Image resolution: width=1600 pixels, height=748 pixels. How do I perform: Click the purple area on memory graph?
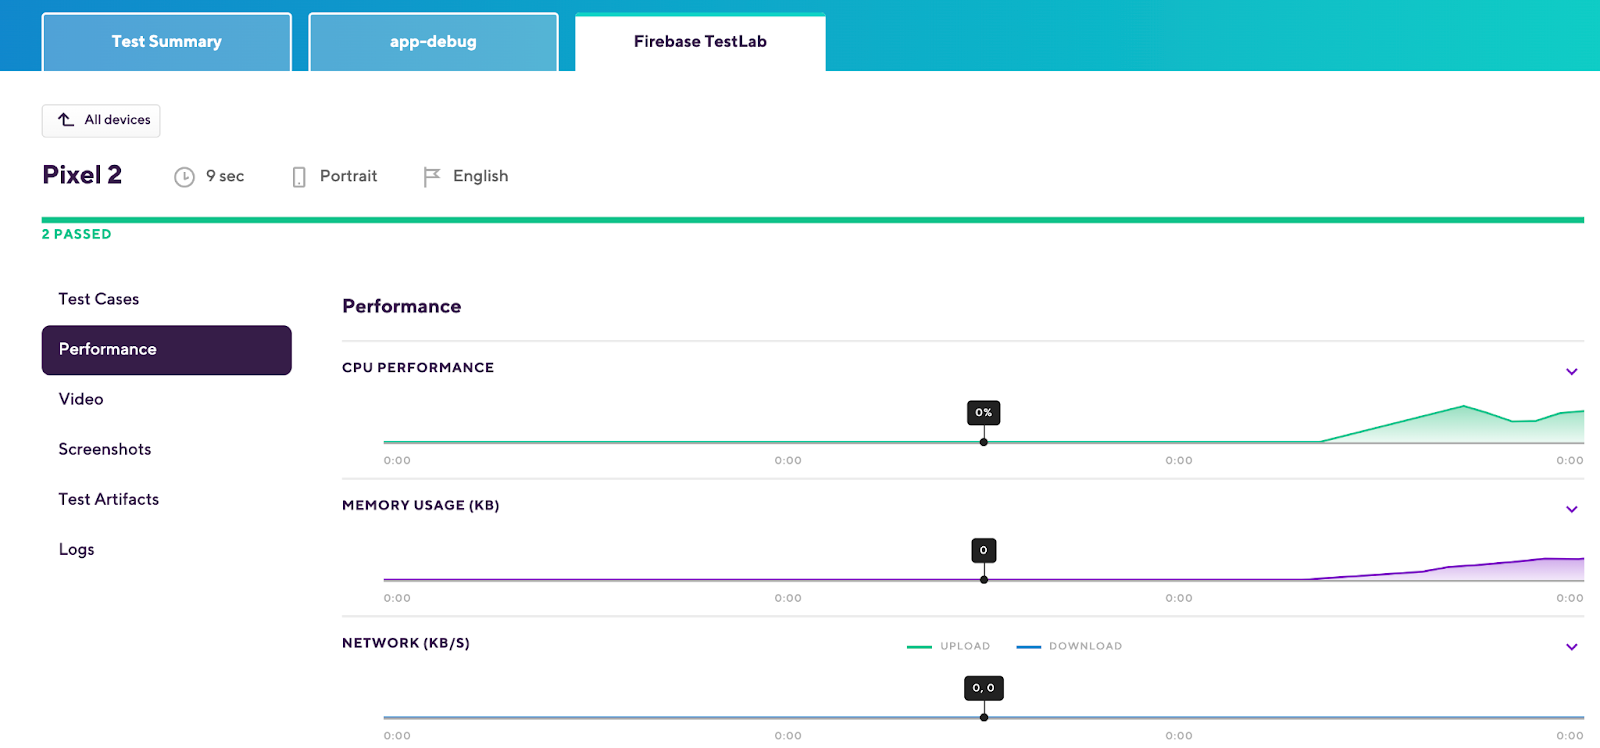[x=1500, y=570]
